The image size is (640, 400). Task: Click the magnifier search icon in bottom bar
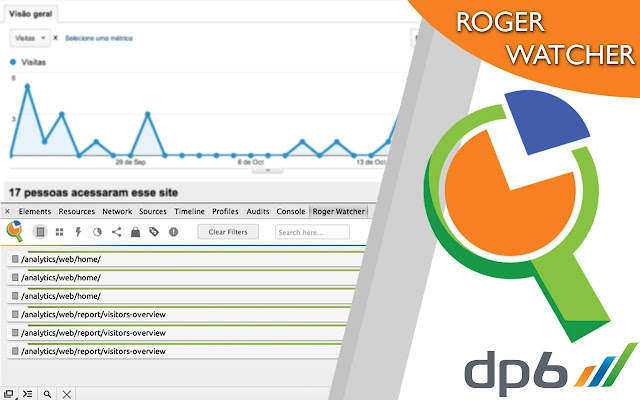coord(47,394)
